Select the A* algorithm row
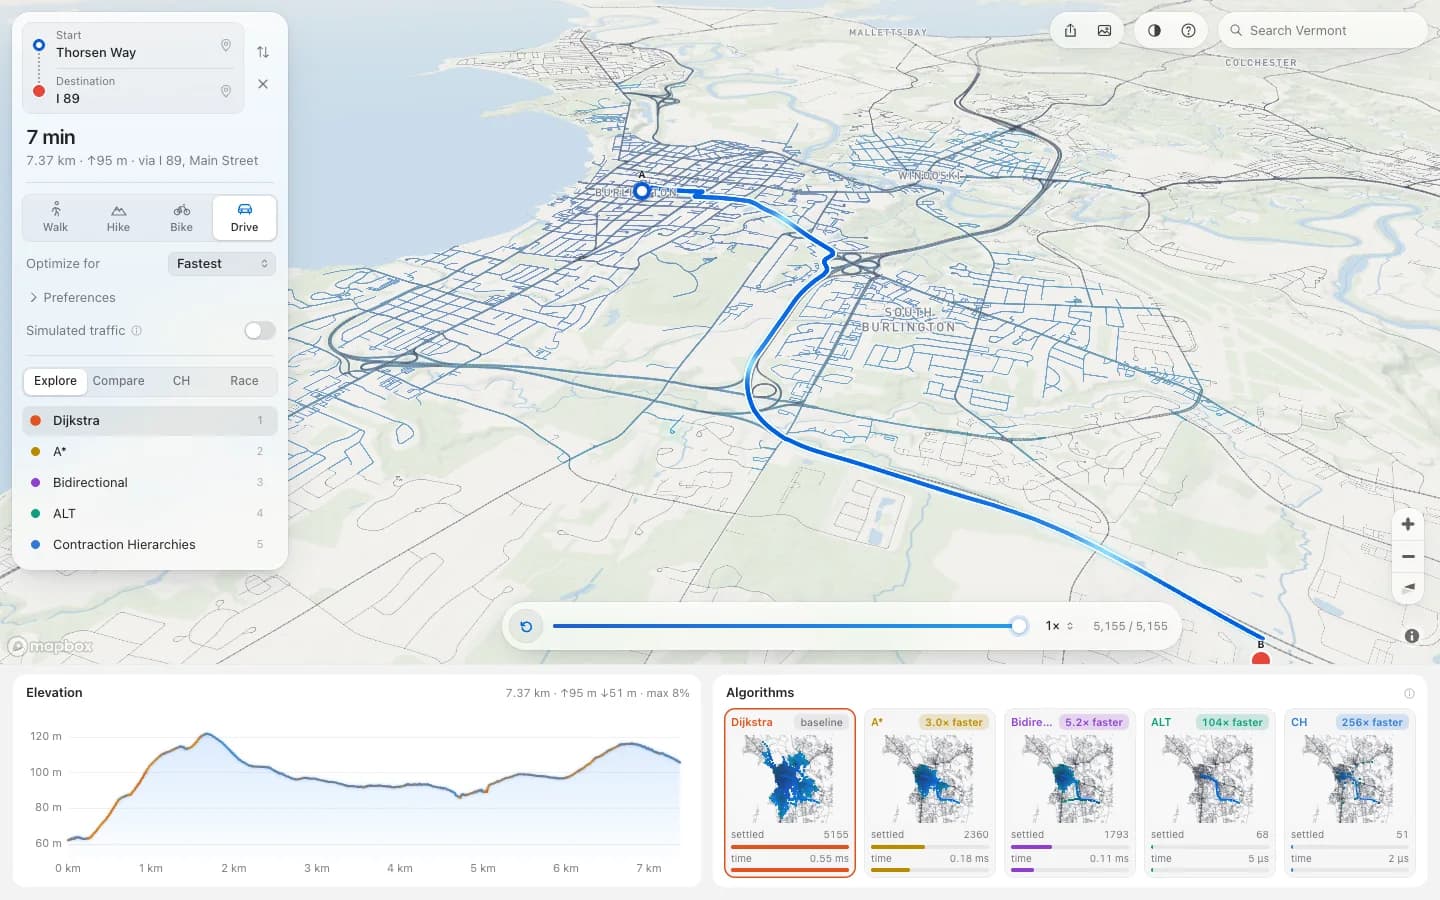 point(150,452)
